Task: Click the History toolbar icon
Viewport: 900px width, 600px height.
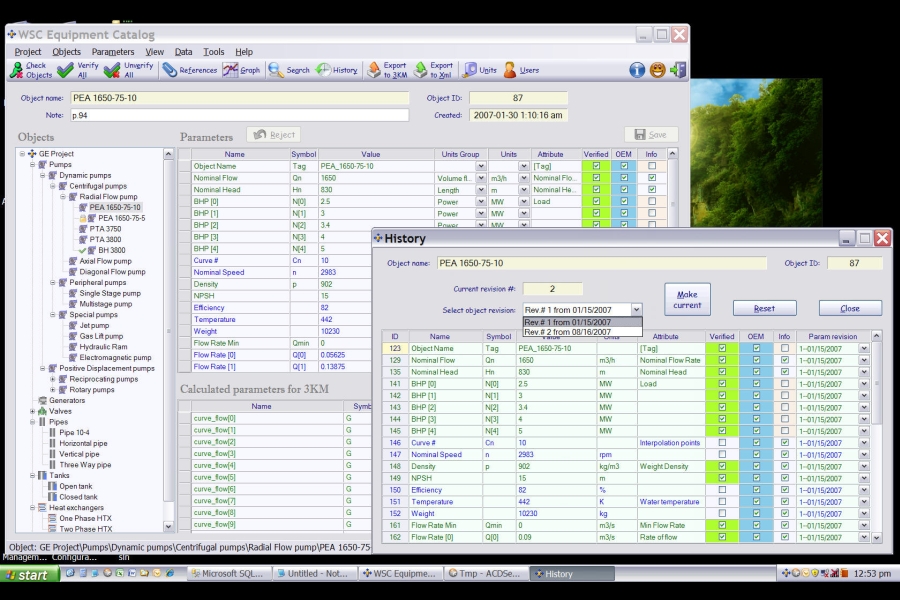Action: [337, 70]
